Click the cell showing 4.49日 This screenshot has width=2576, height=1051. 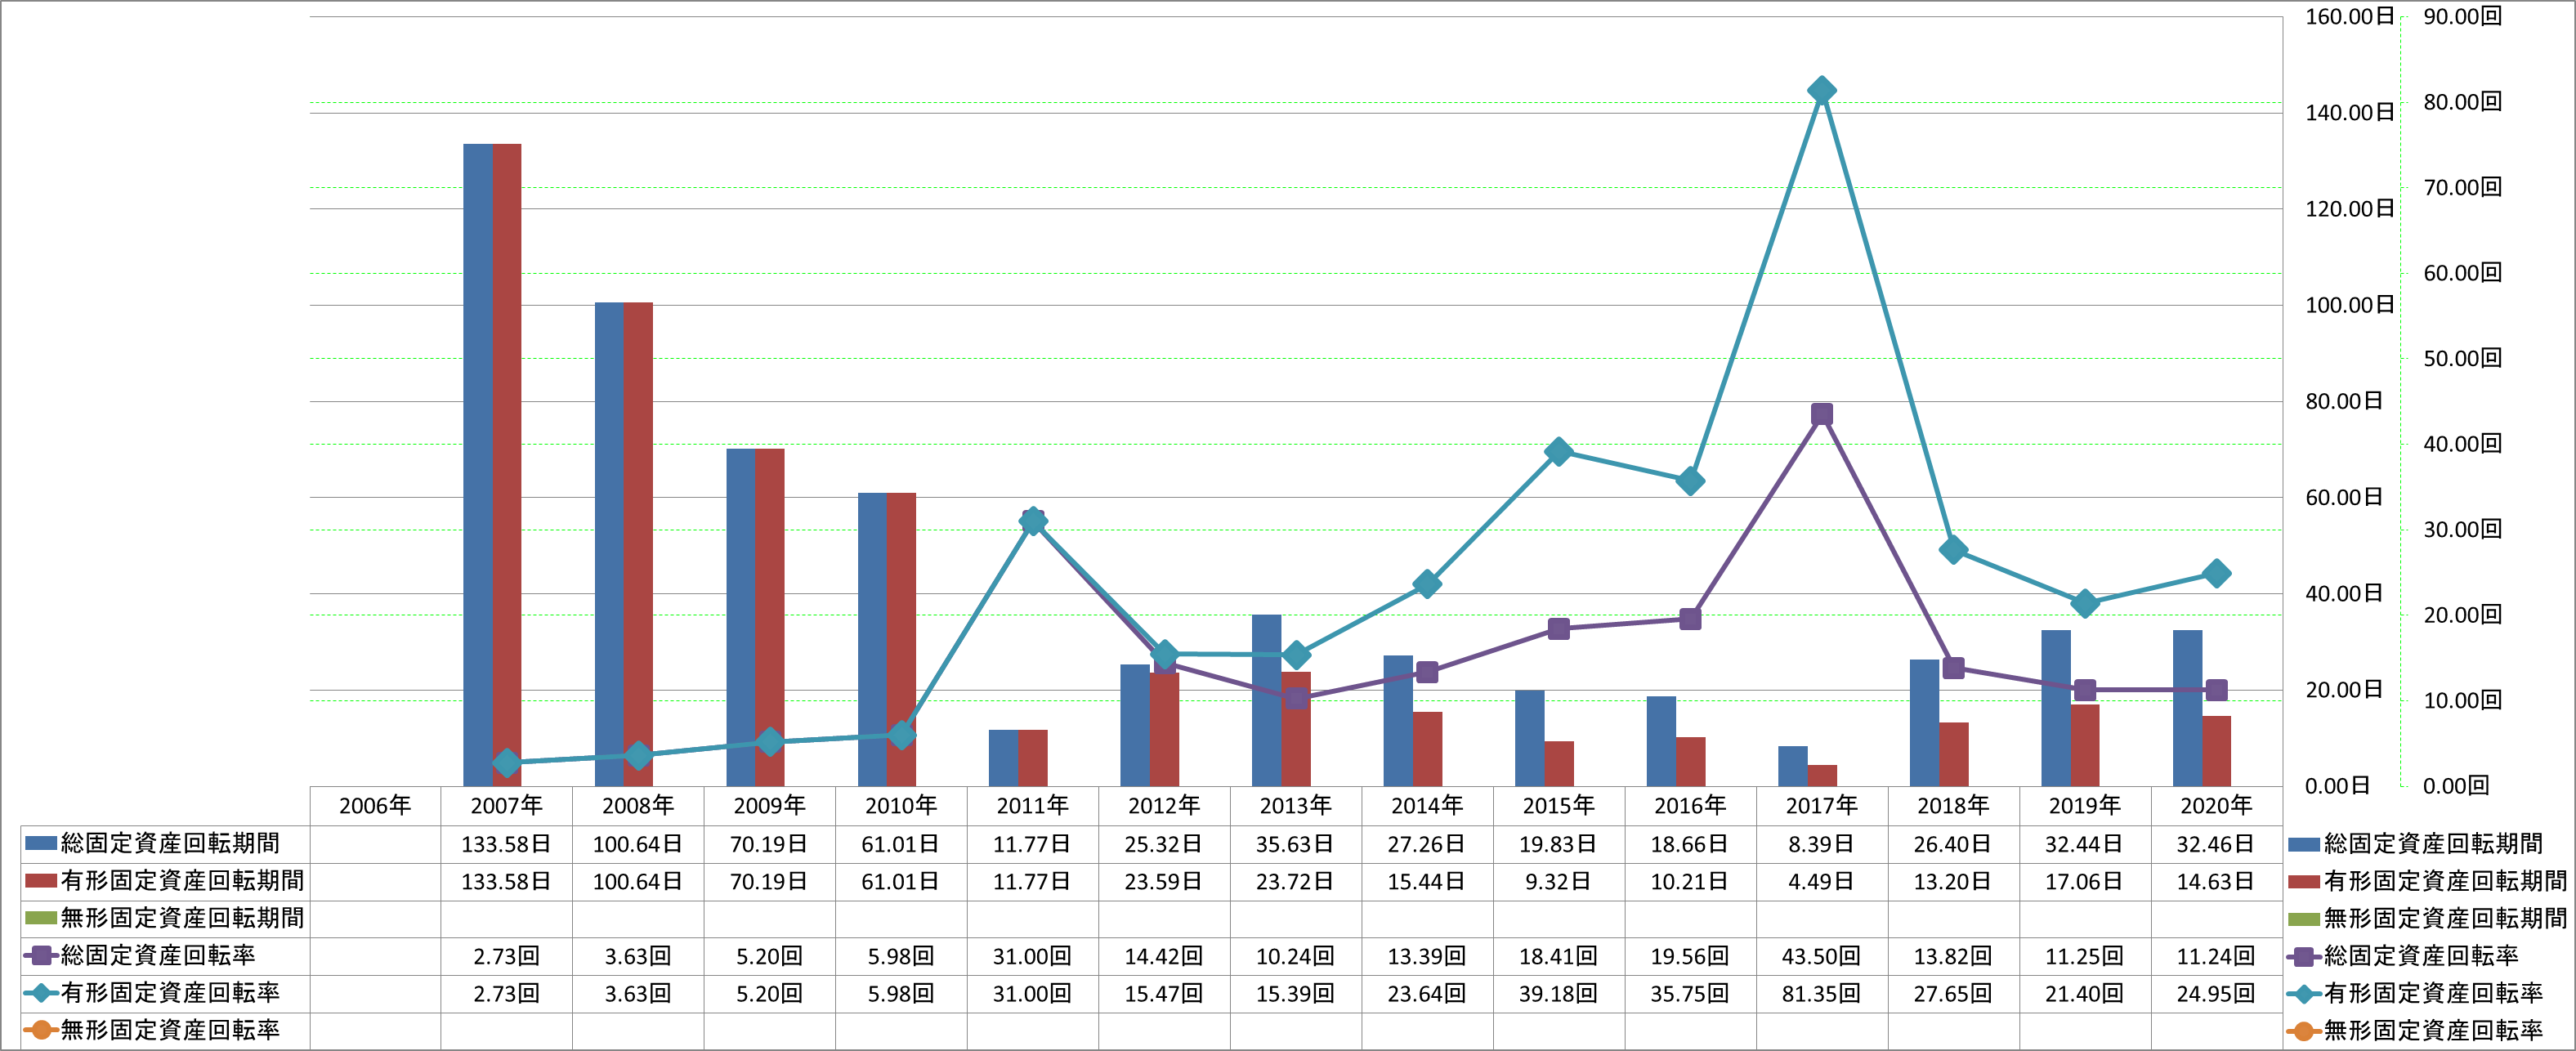tap(1822, 881)
